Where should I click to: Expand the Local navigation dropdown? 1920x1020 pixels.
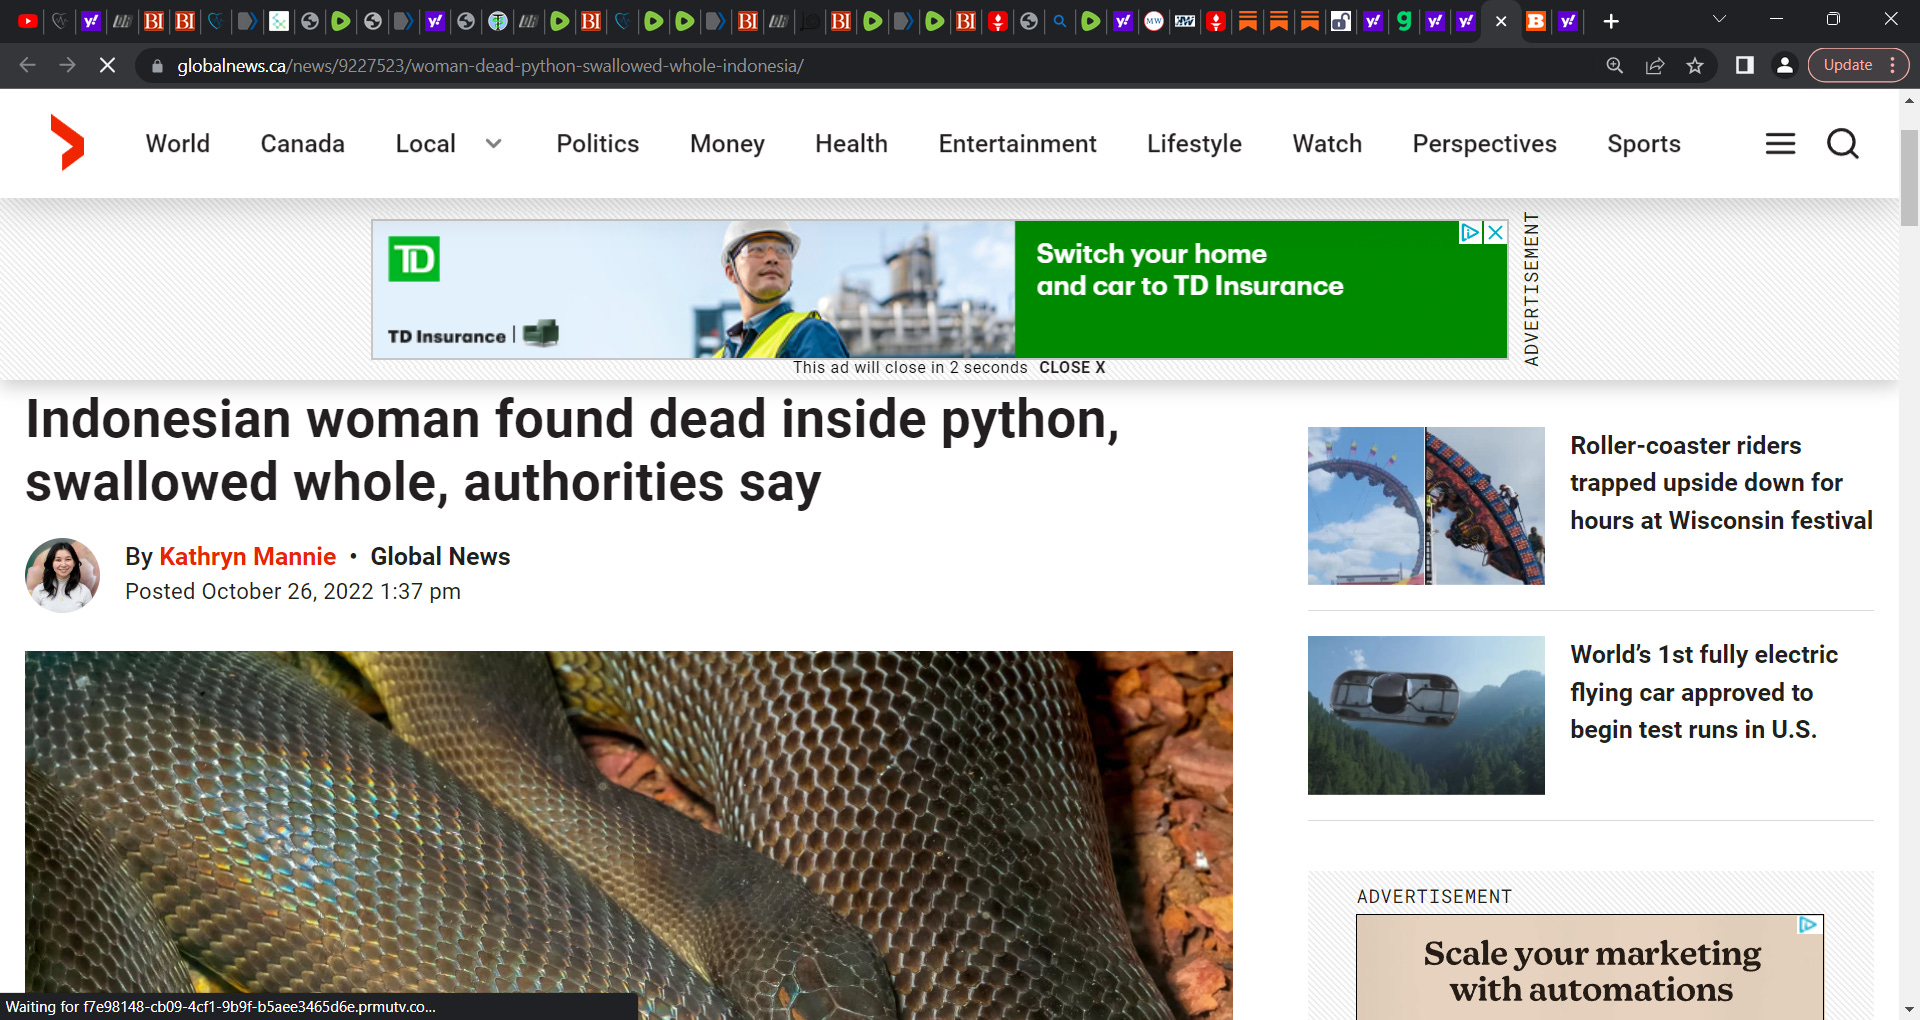pos(494,144)
